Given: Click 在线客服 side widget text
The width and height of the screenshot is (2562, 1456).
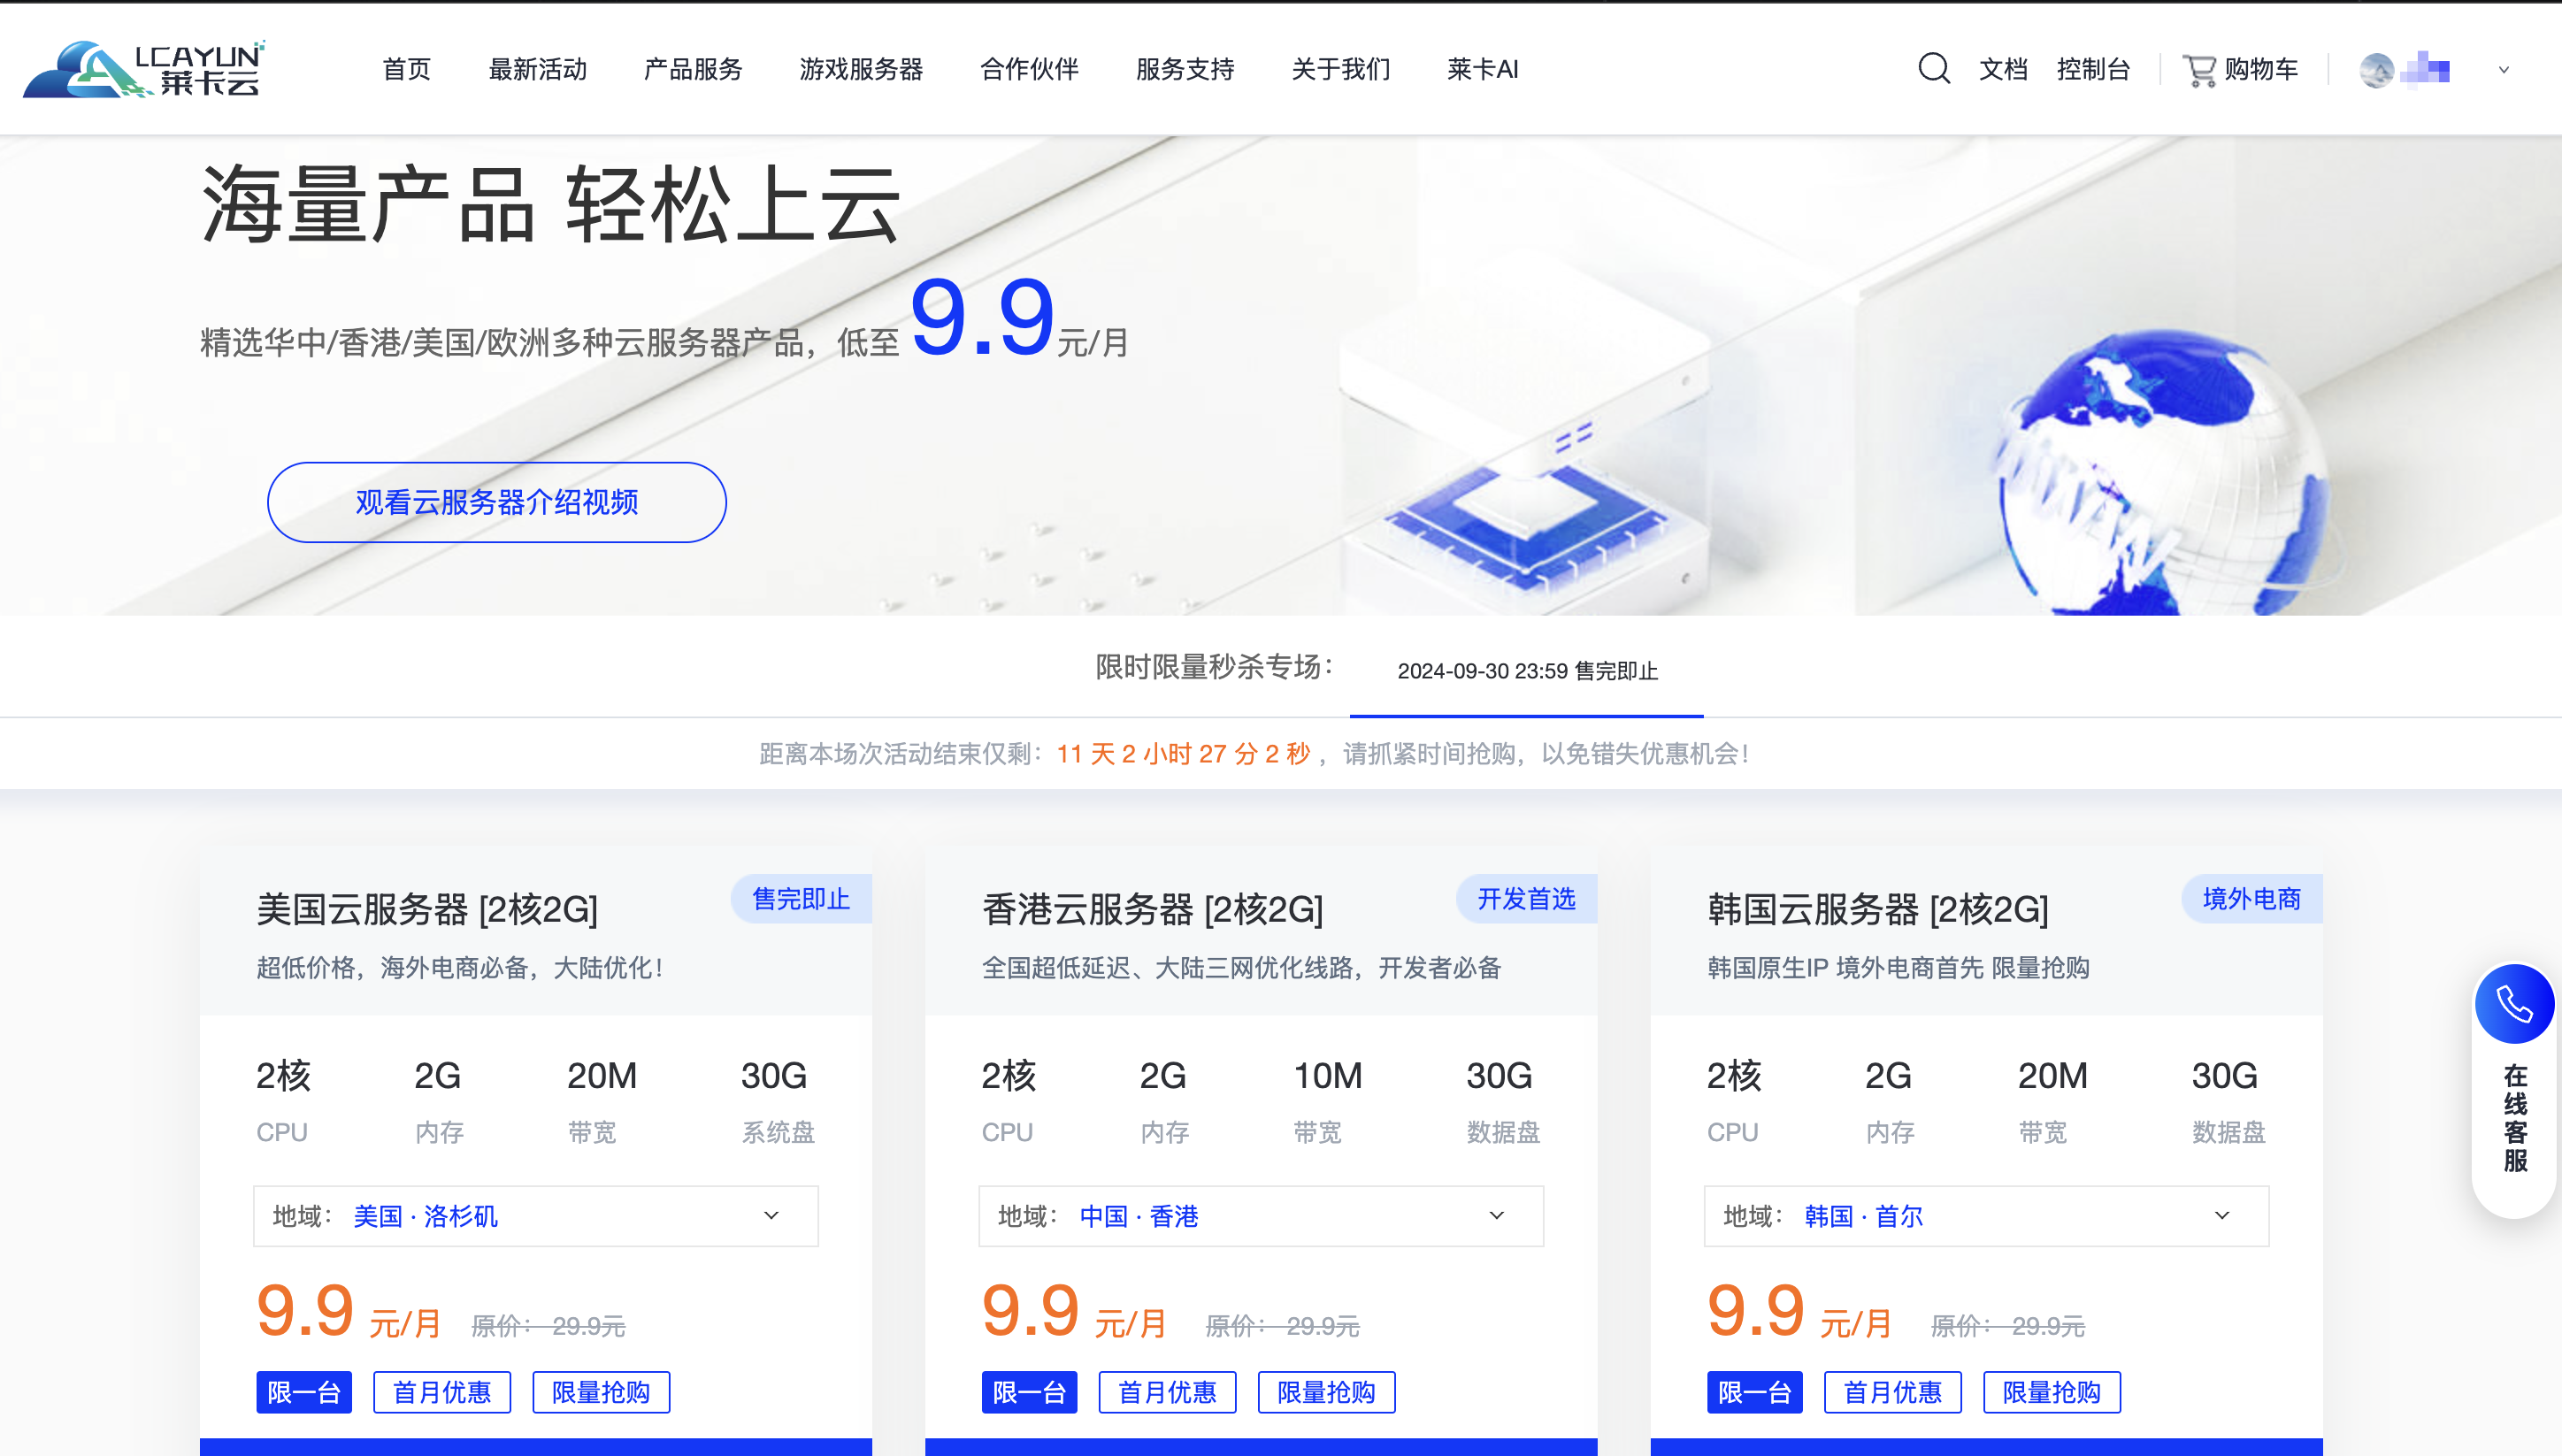Looking at the screenshot, I should pyautogui.click(x=2515, y=1117).
